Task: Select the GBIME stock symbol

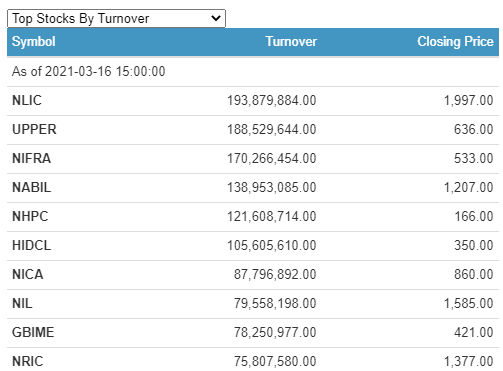Action: pos(33,332)
